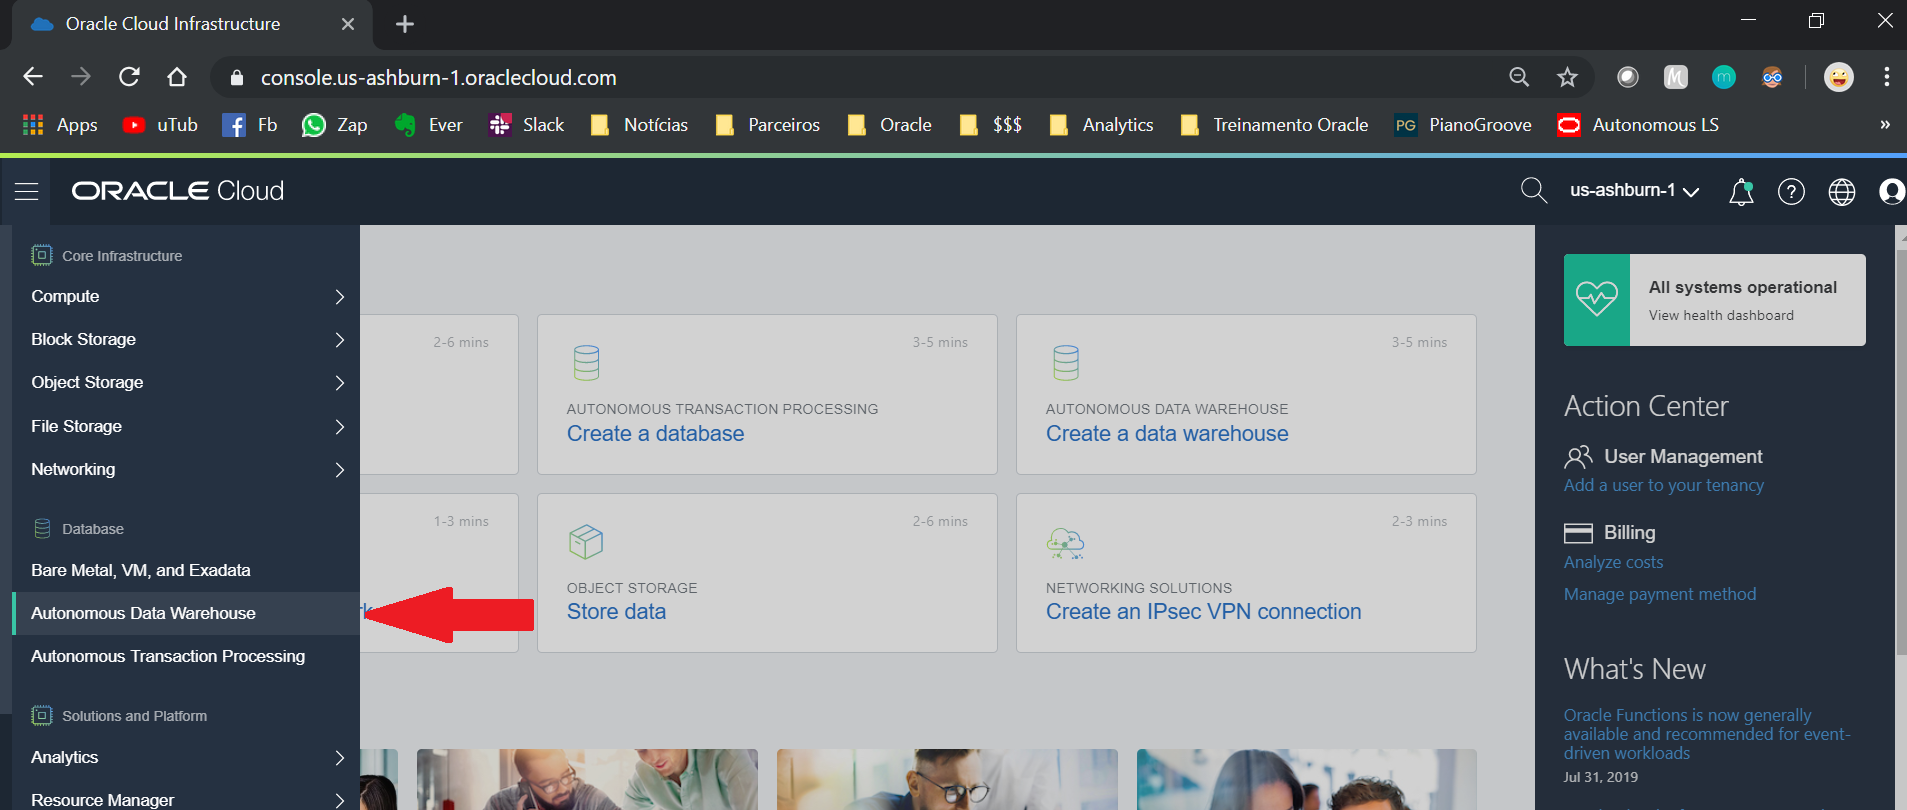Open the Autonomous LS bookmark
This screenshot has width=1907, height=810.
[x=1638, y=125]
